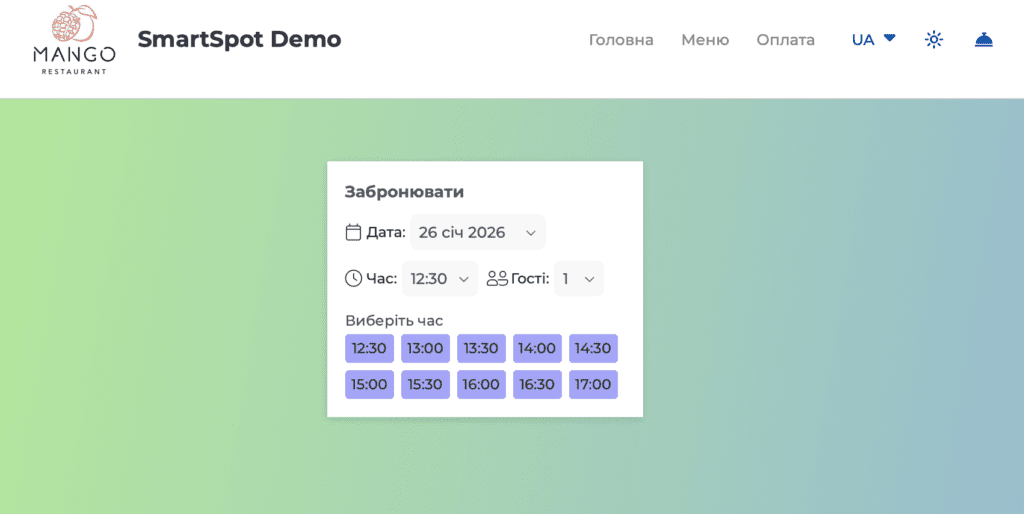Open the Оплата nav item
Viewport: 1024px width, 514px height.
(x=786, y=40)
